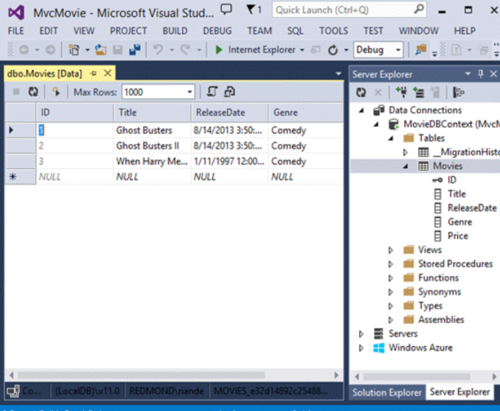Click the Internet Explorer run button label
The image size is (500, 411).
(x=262, y=50)
